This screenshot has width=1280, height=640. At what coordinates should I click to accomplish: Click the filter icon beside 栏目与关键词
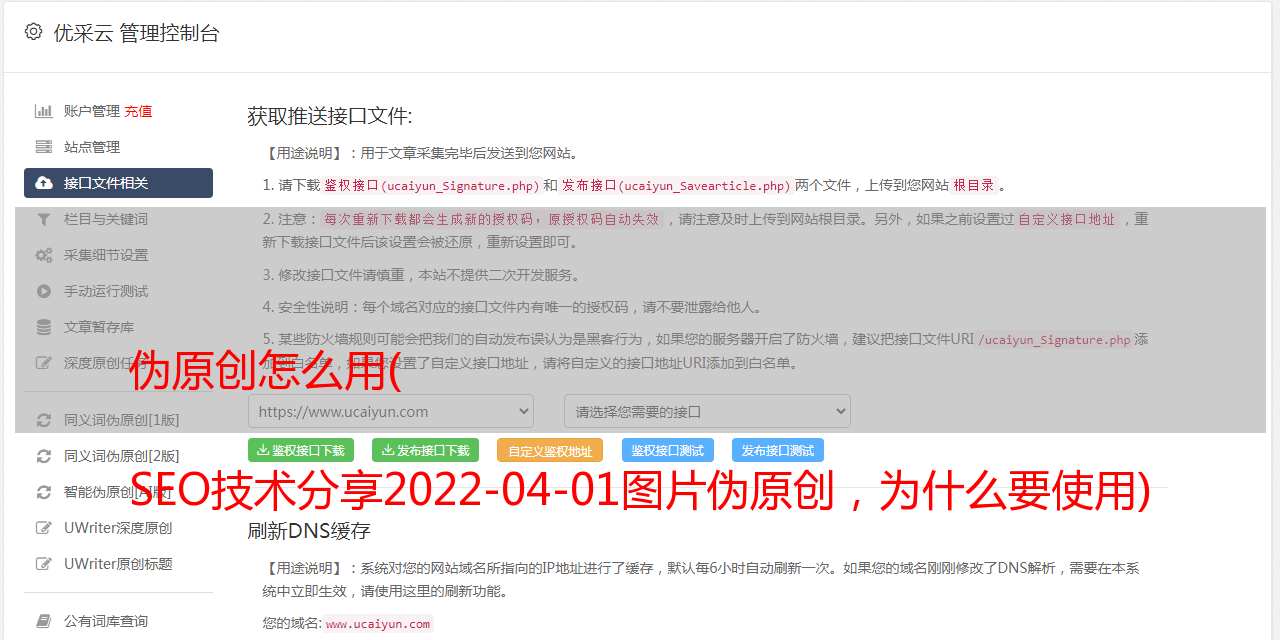44,219
